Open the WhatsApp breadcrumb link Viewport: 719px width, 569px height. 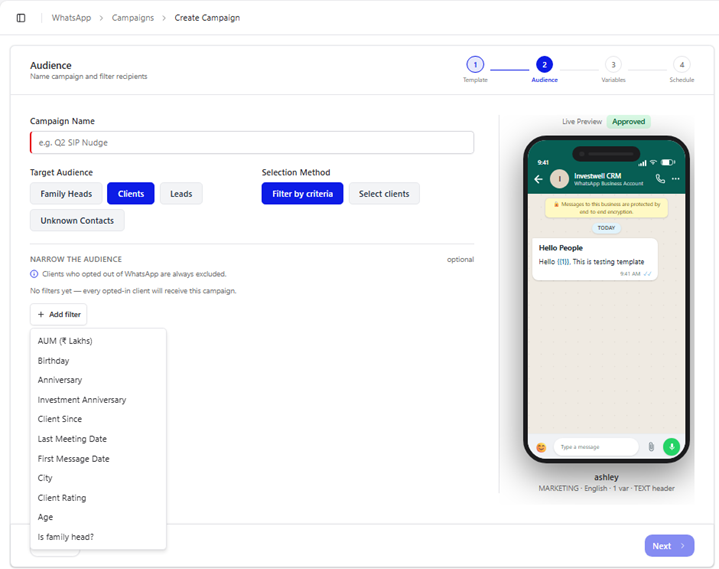coord(71,18)
